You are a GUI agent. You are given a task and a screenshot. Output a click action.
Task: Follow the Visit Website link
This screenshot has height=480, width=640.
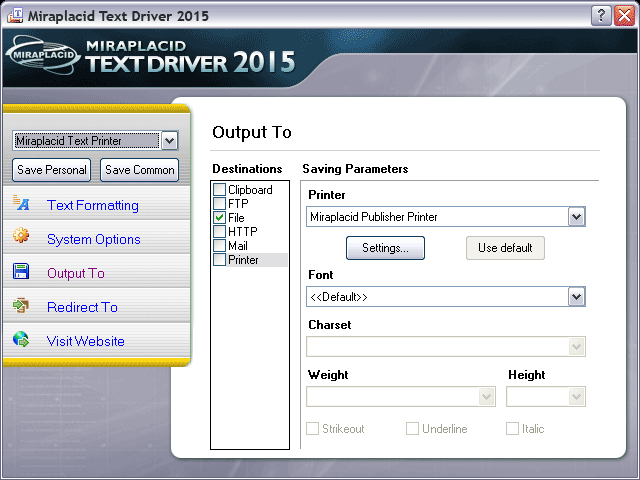point(85,341)
